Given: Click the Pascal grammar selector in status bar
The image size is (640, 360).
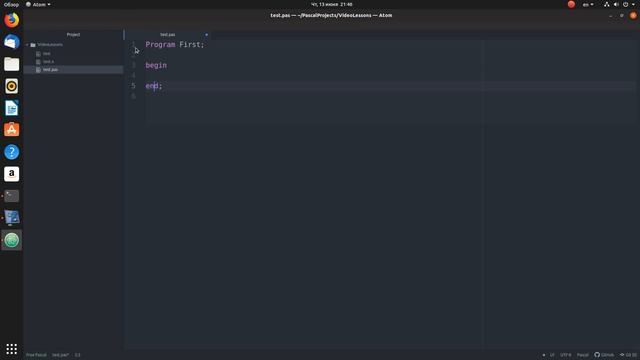Looking at the screenshot, I should click(582, 355).
